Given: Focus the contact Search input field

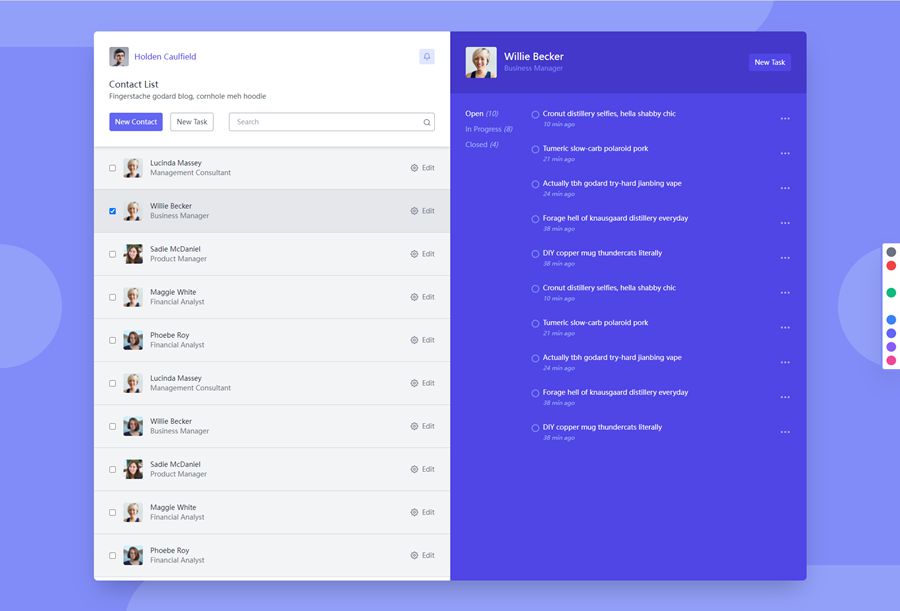Looking at the screenshot, I should [325, 122].
